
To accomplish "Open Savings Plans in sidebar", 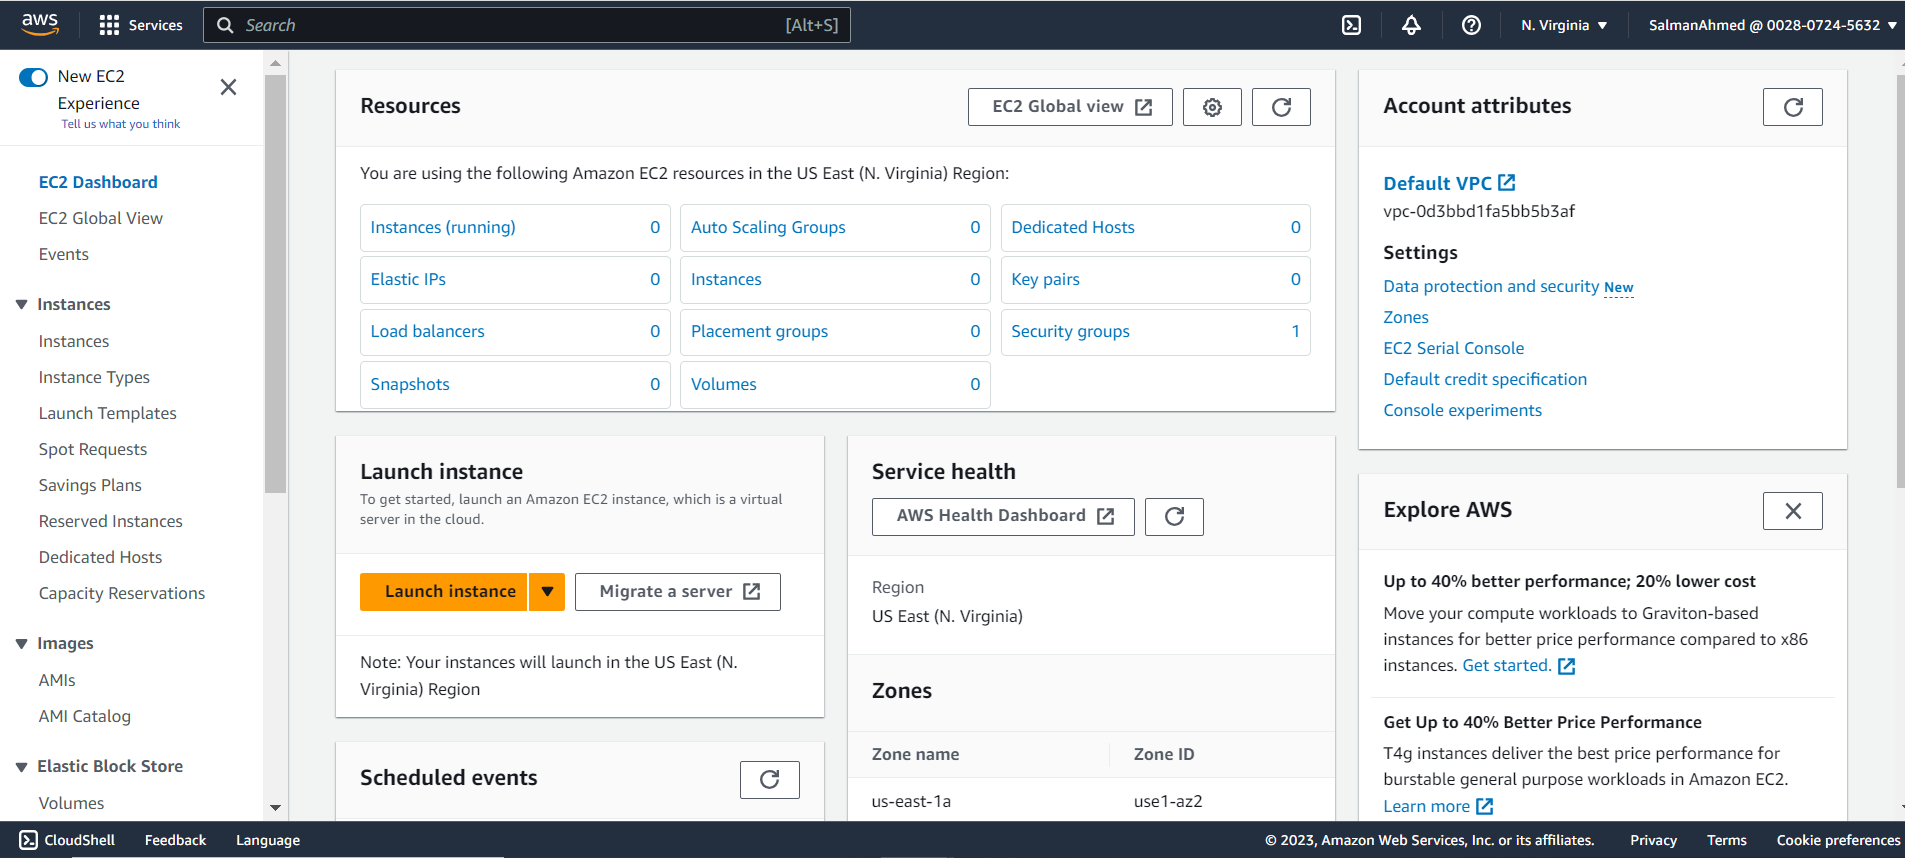I will tap(90, 485).
